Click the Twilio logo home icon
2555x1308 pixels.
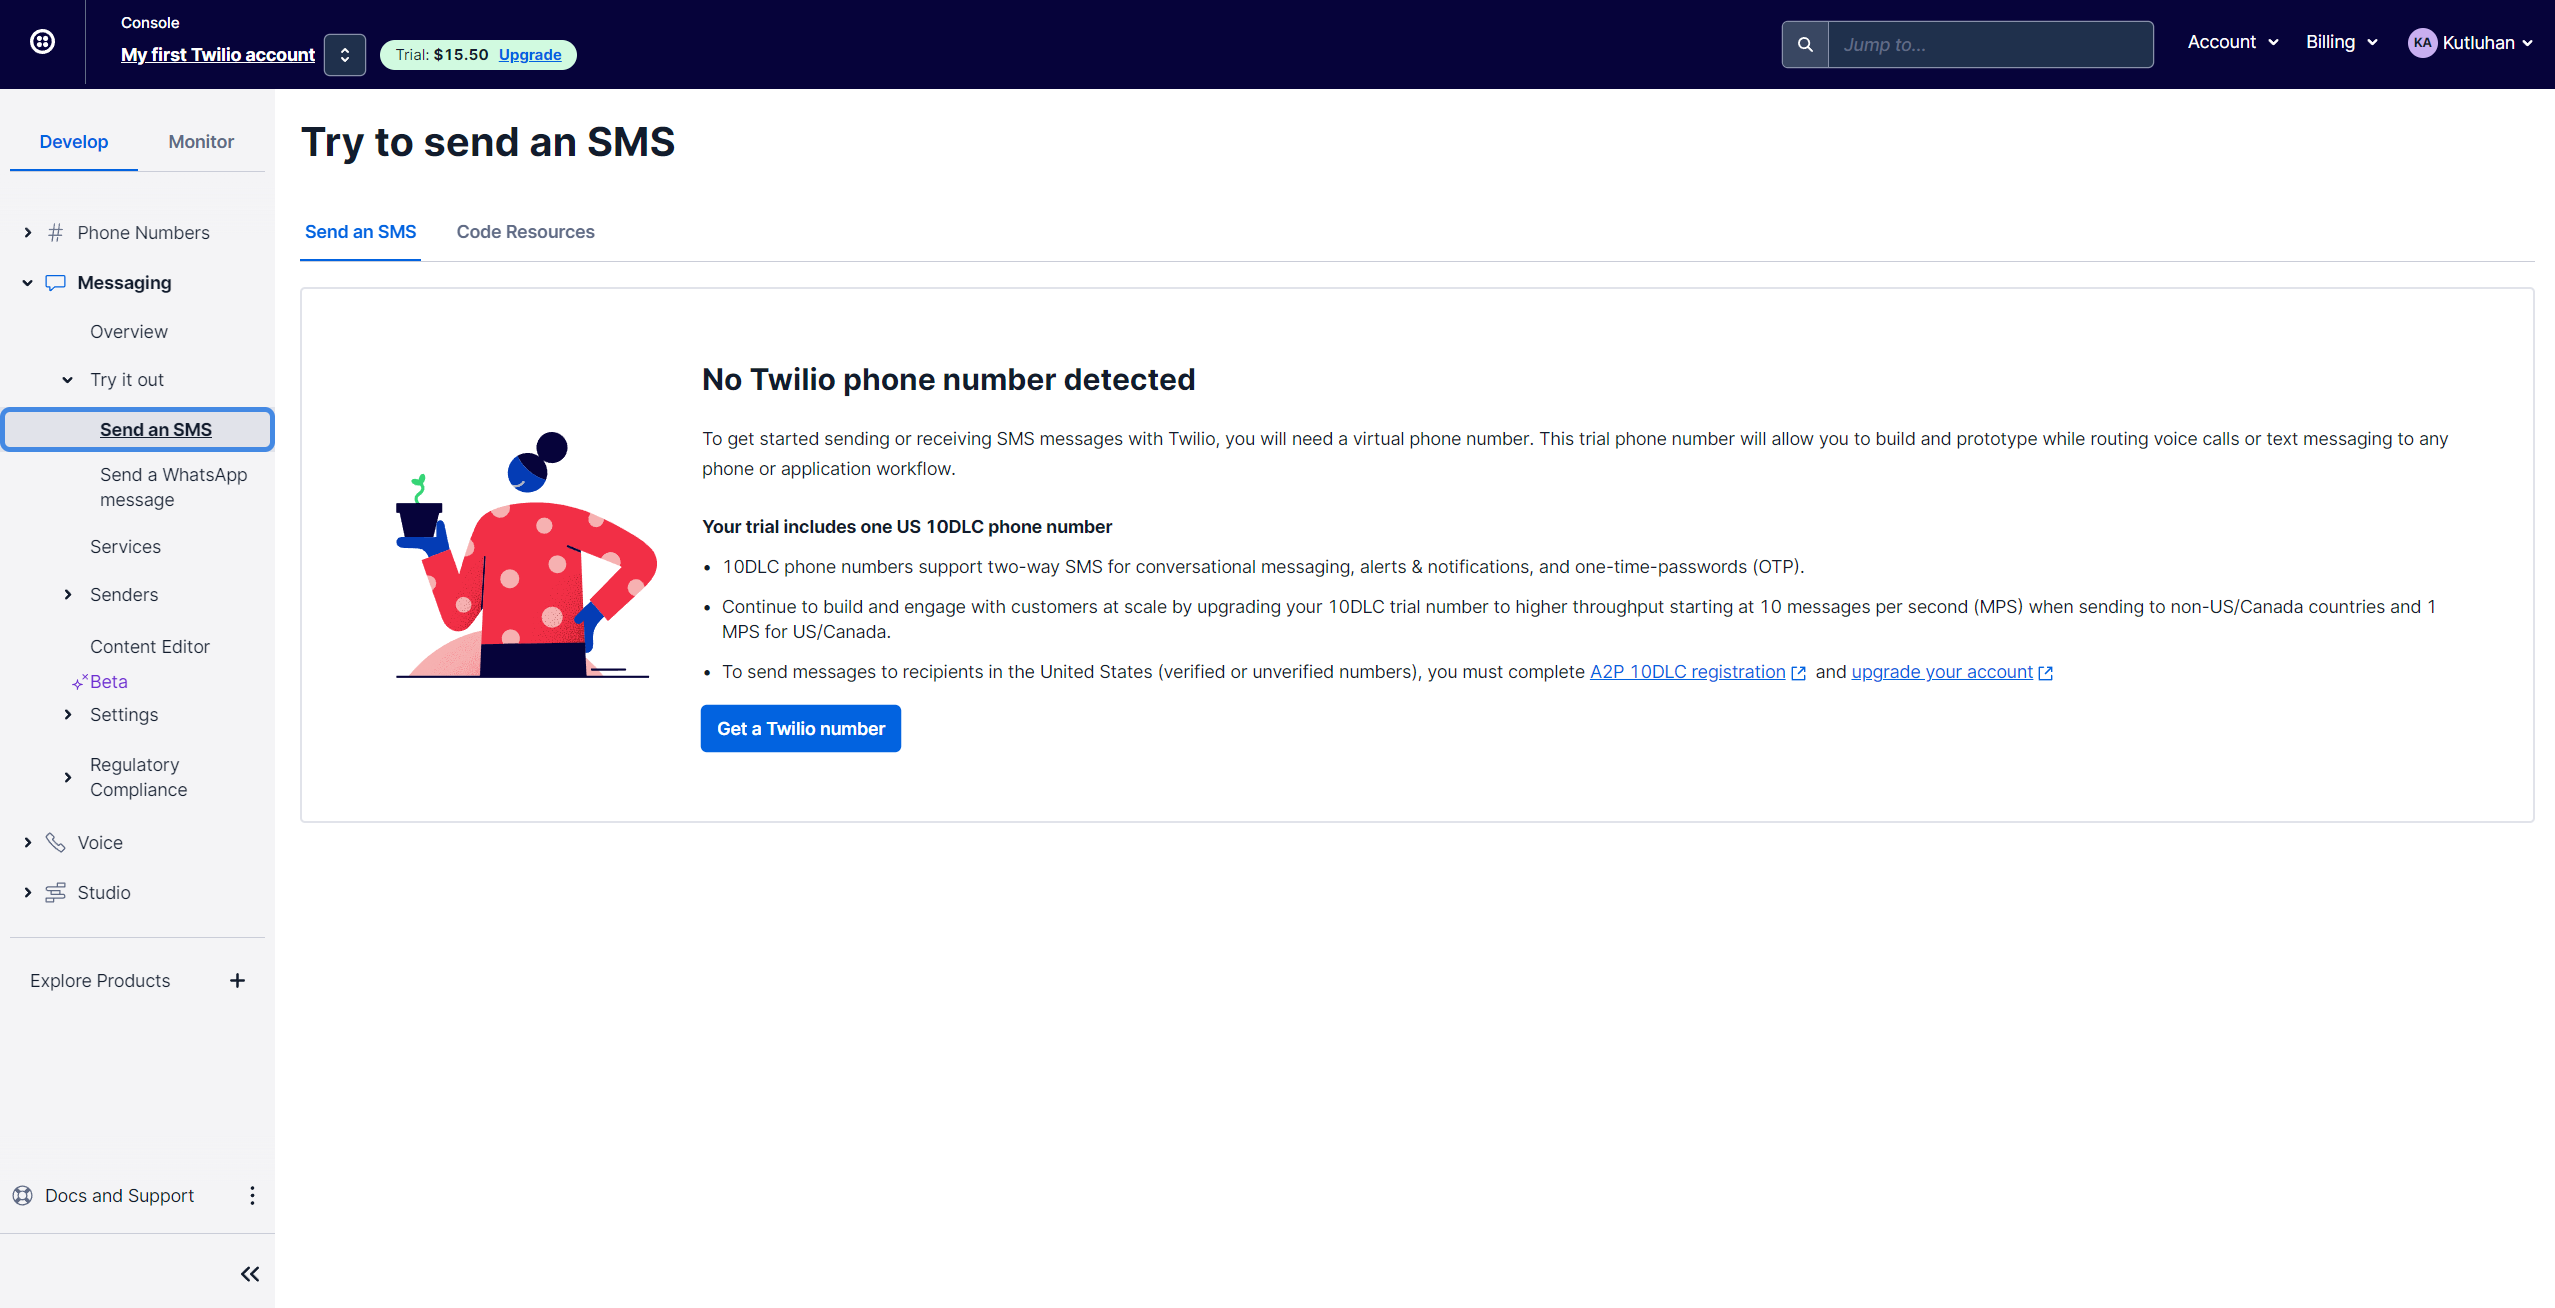(42, 42)
